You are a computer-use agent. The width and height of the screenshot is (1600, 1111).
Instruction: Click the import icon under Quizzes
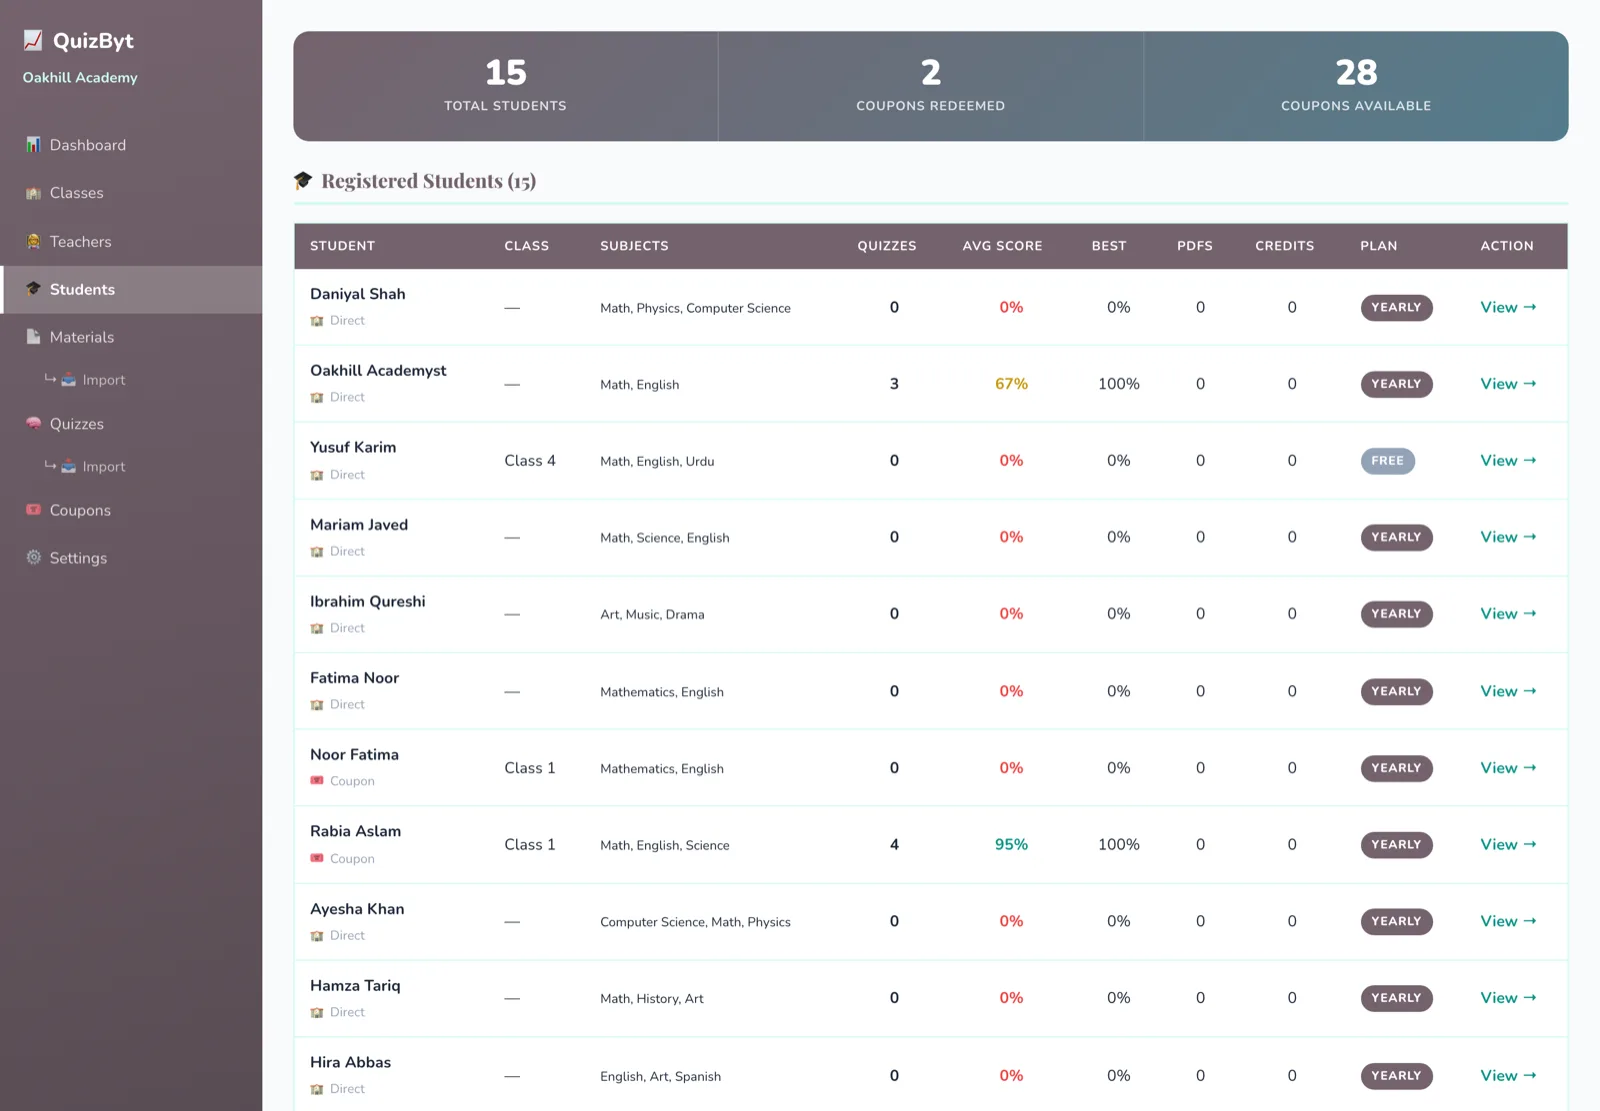coord(69,467)
